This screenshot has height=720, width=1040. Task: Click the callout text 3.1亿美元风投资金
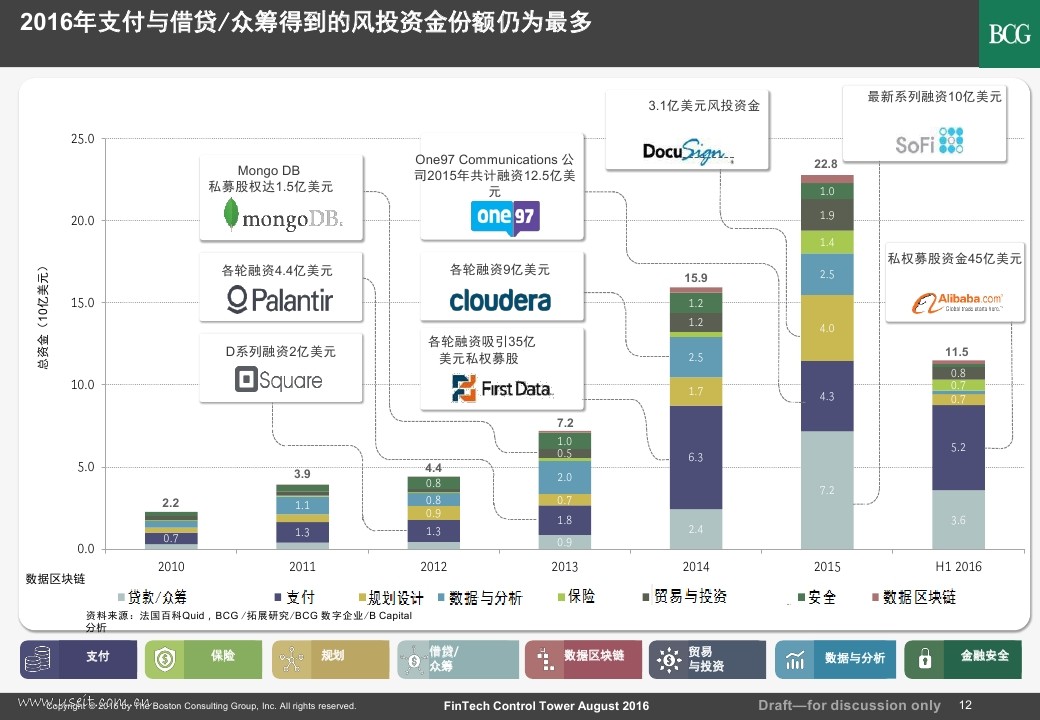[x=704, y=105]
